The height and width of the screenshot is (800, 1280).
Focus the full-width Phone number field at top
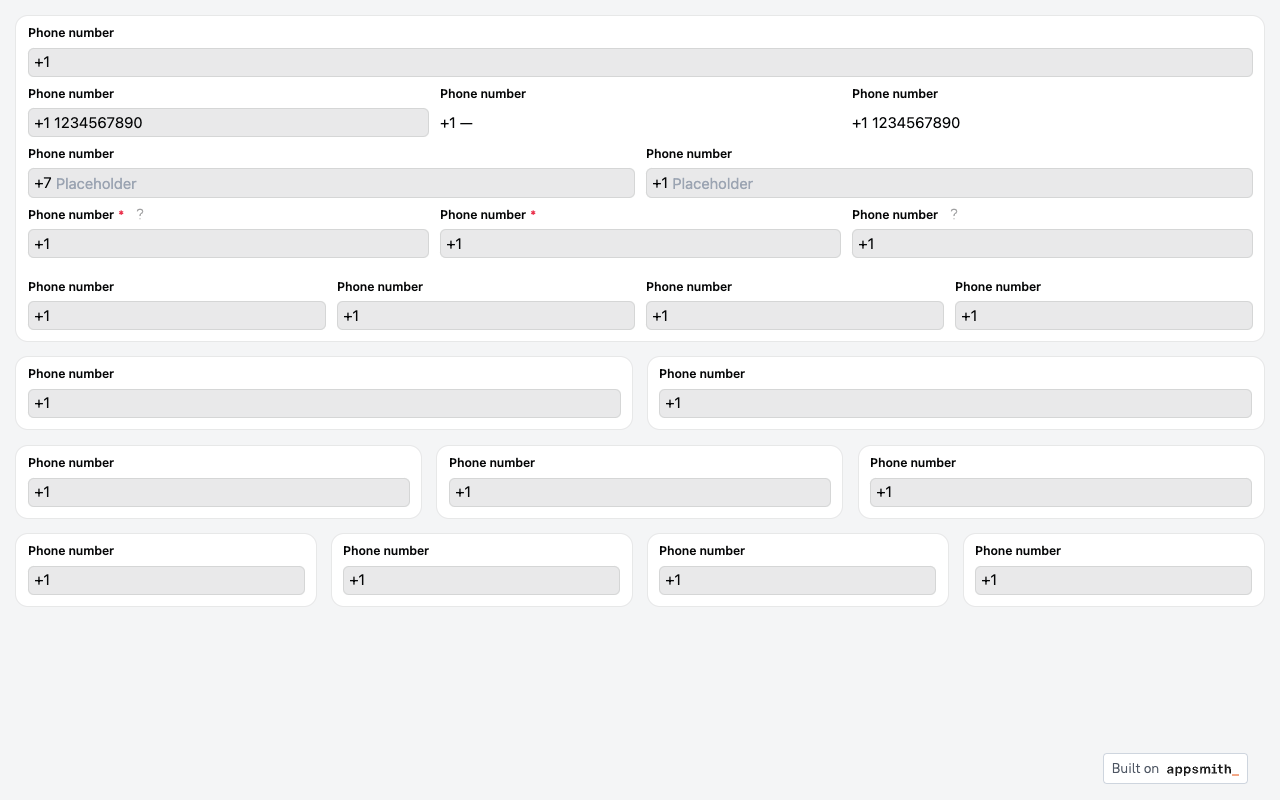pos(640,62)
